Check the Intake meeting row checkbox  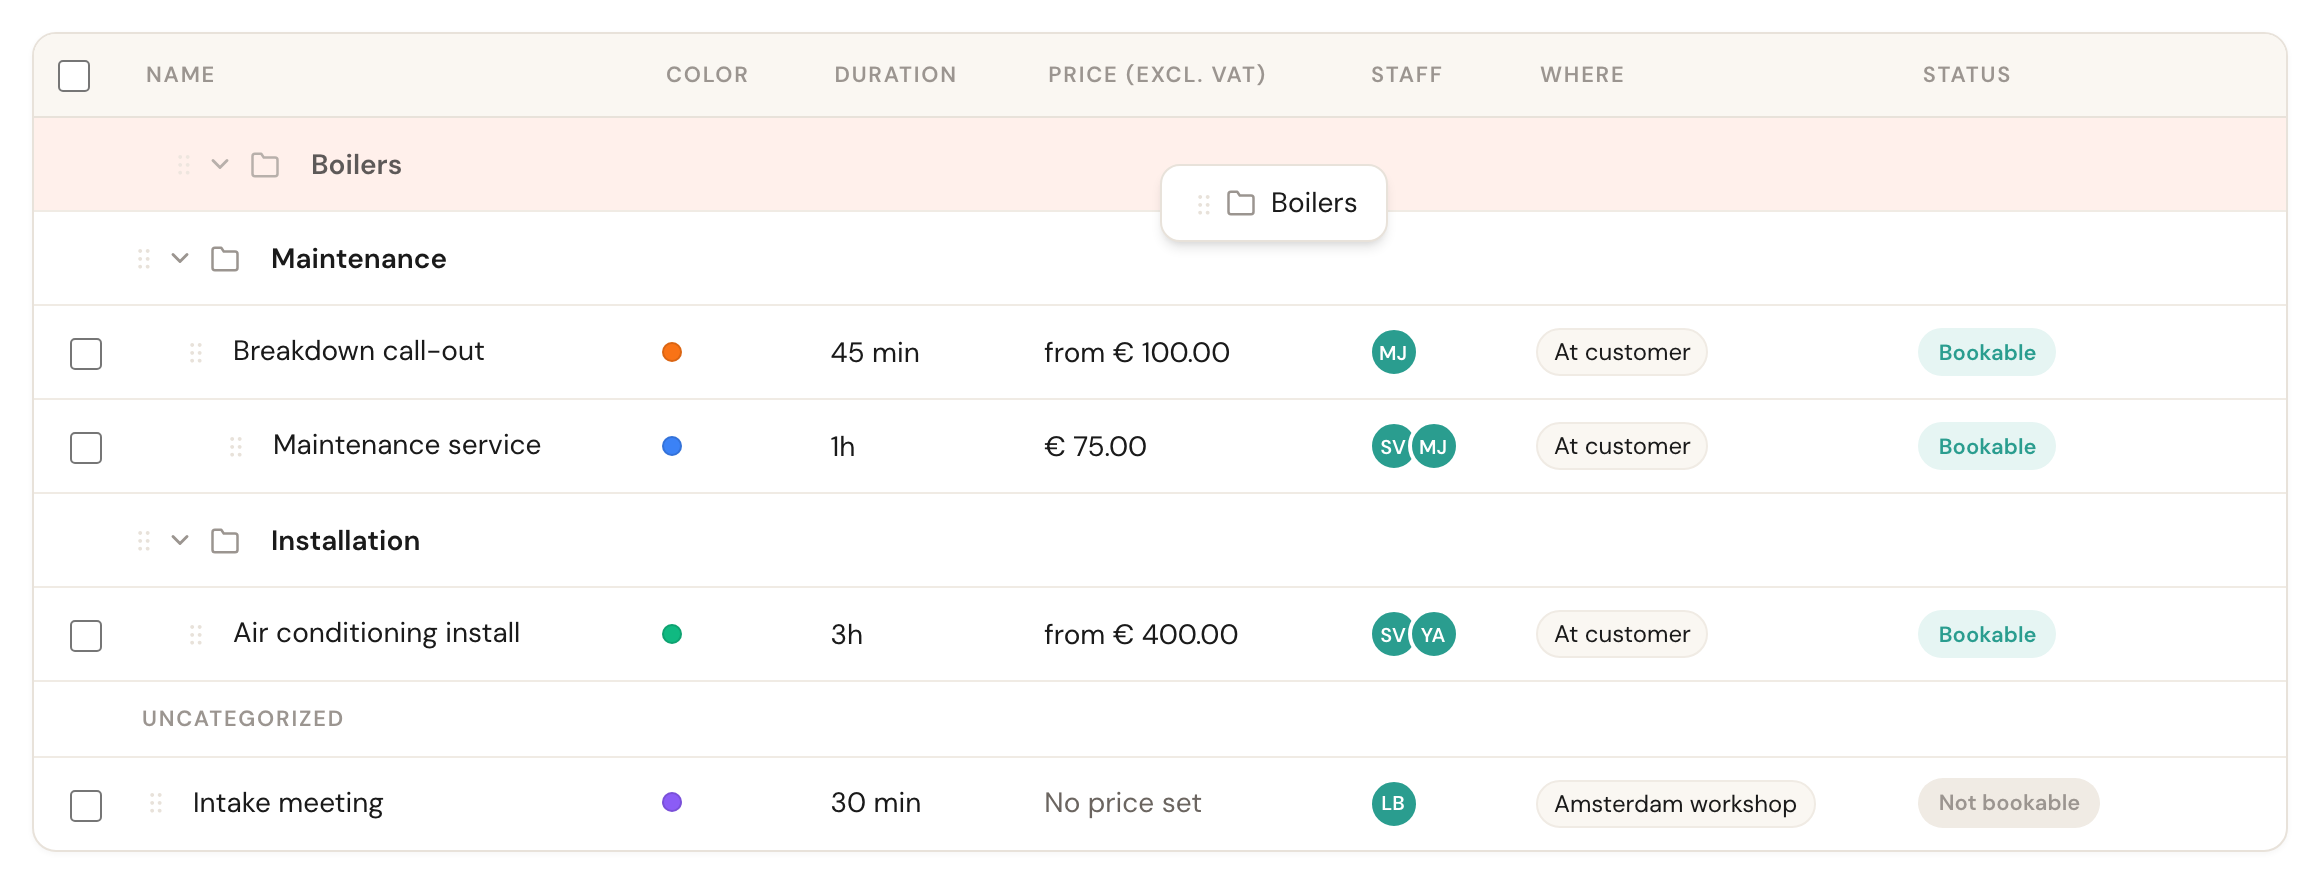(x=86, y=806)
